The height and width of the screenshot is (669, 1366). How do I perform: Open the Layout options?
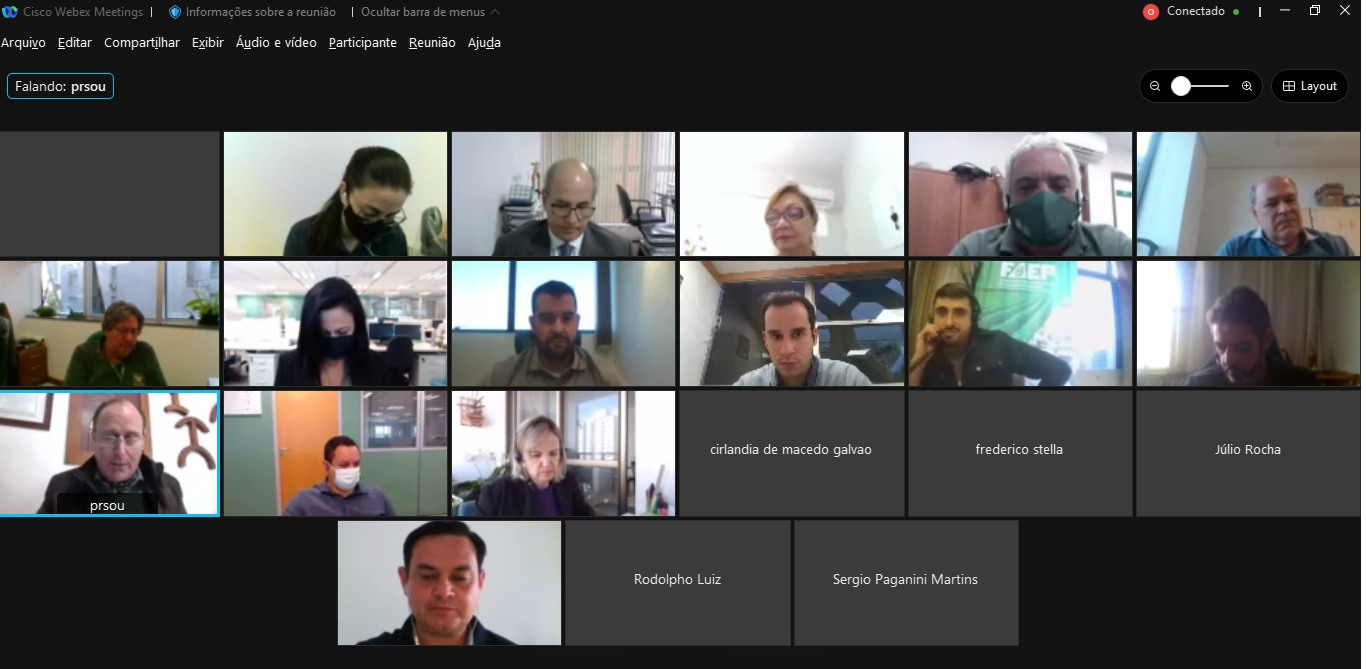[1310, 86]
